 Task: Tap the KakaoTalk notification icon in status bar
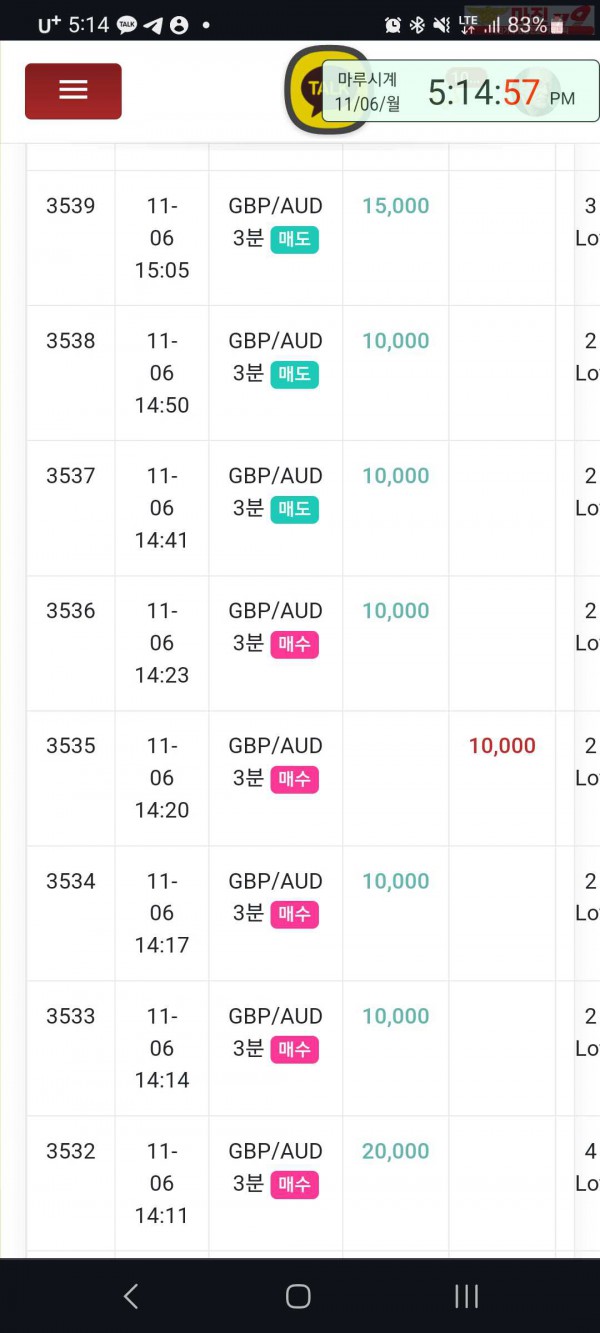[x=127, y=25]
